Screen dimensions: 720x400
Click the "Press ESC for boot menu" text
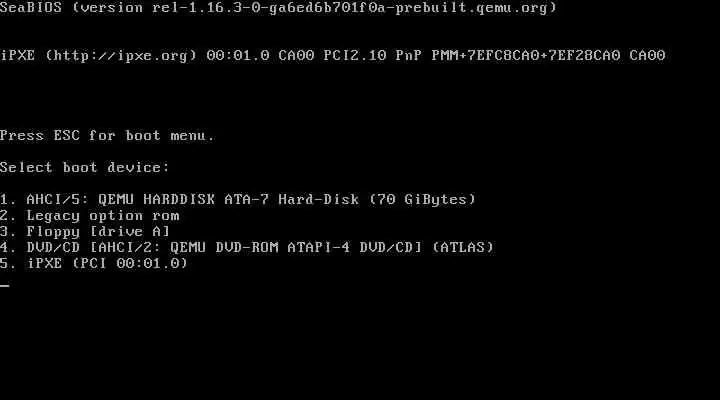tap(107, 135)
